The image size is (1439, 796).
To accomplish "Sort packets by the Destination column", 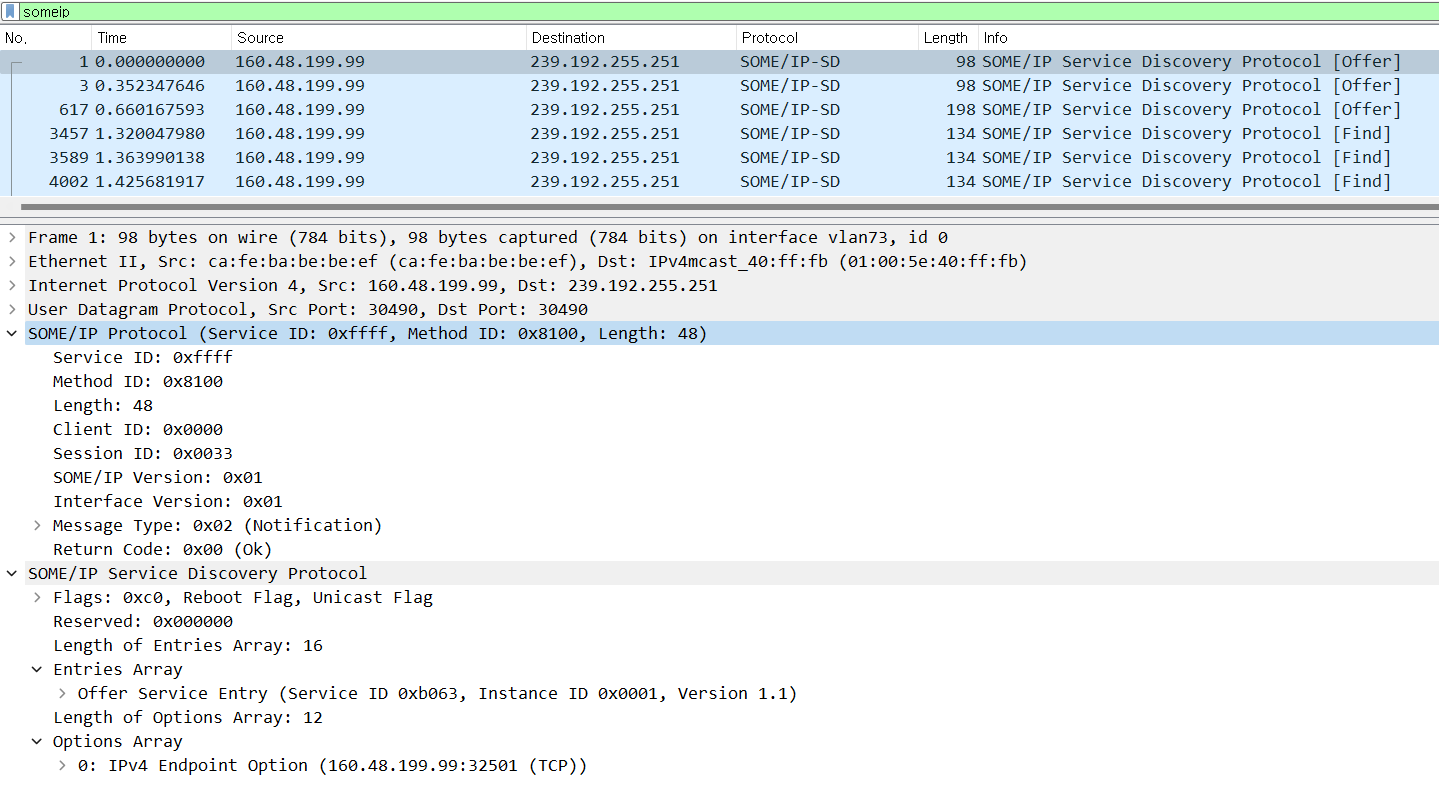I will coord(631,38).
